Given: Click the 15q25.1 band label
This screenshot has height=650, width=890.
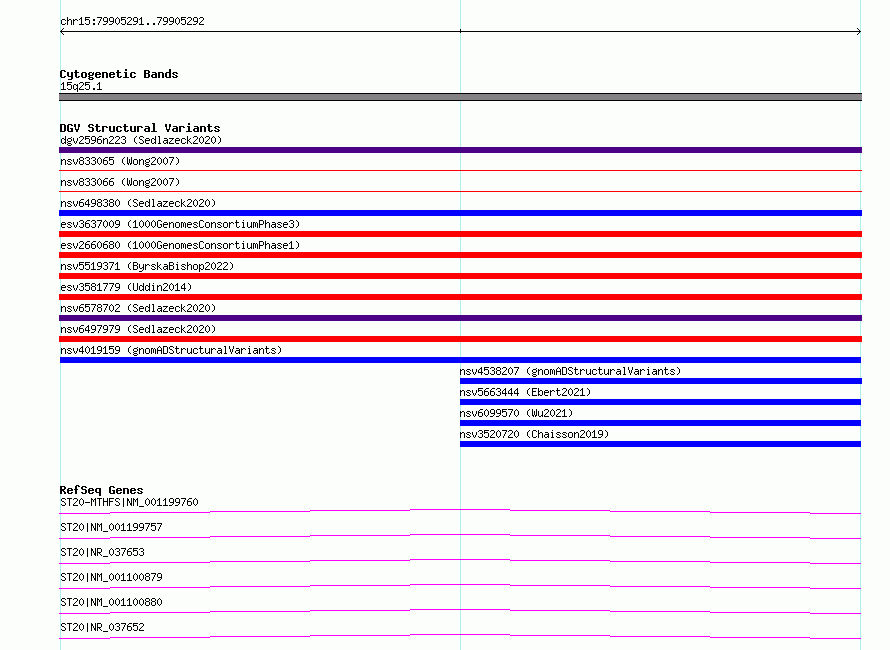Looking at the screenshot, I should (81, 86).
